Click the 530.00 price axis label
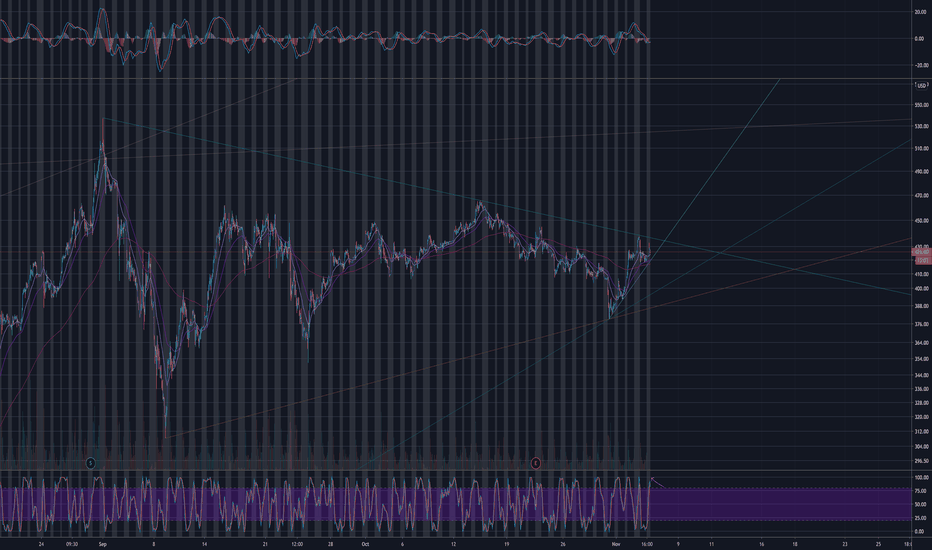 pos(921,126)
